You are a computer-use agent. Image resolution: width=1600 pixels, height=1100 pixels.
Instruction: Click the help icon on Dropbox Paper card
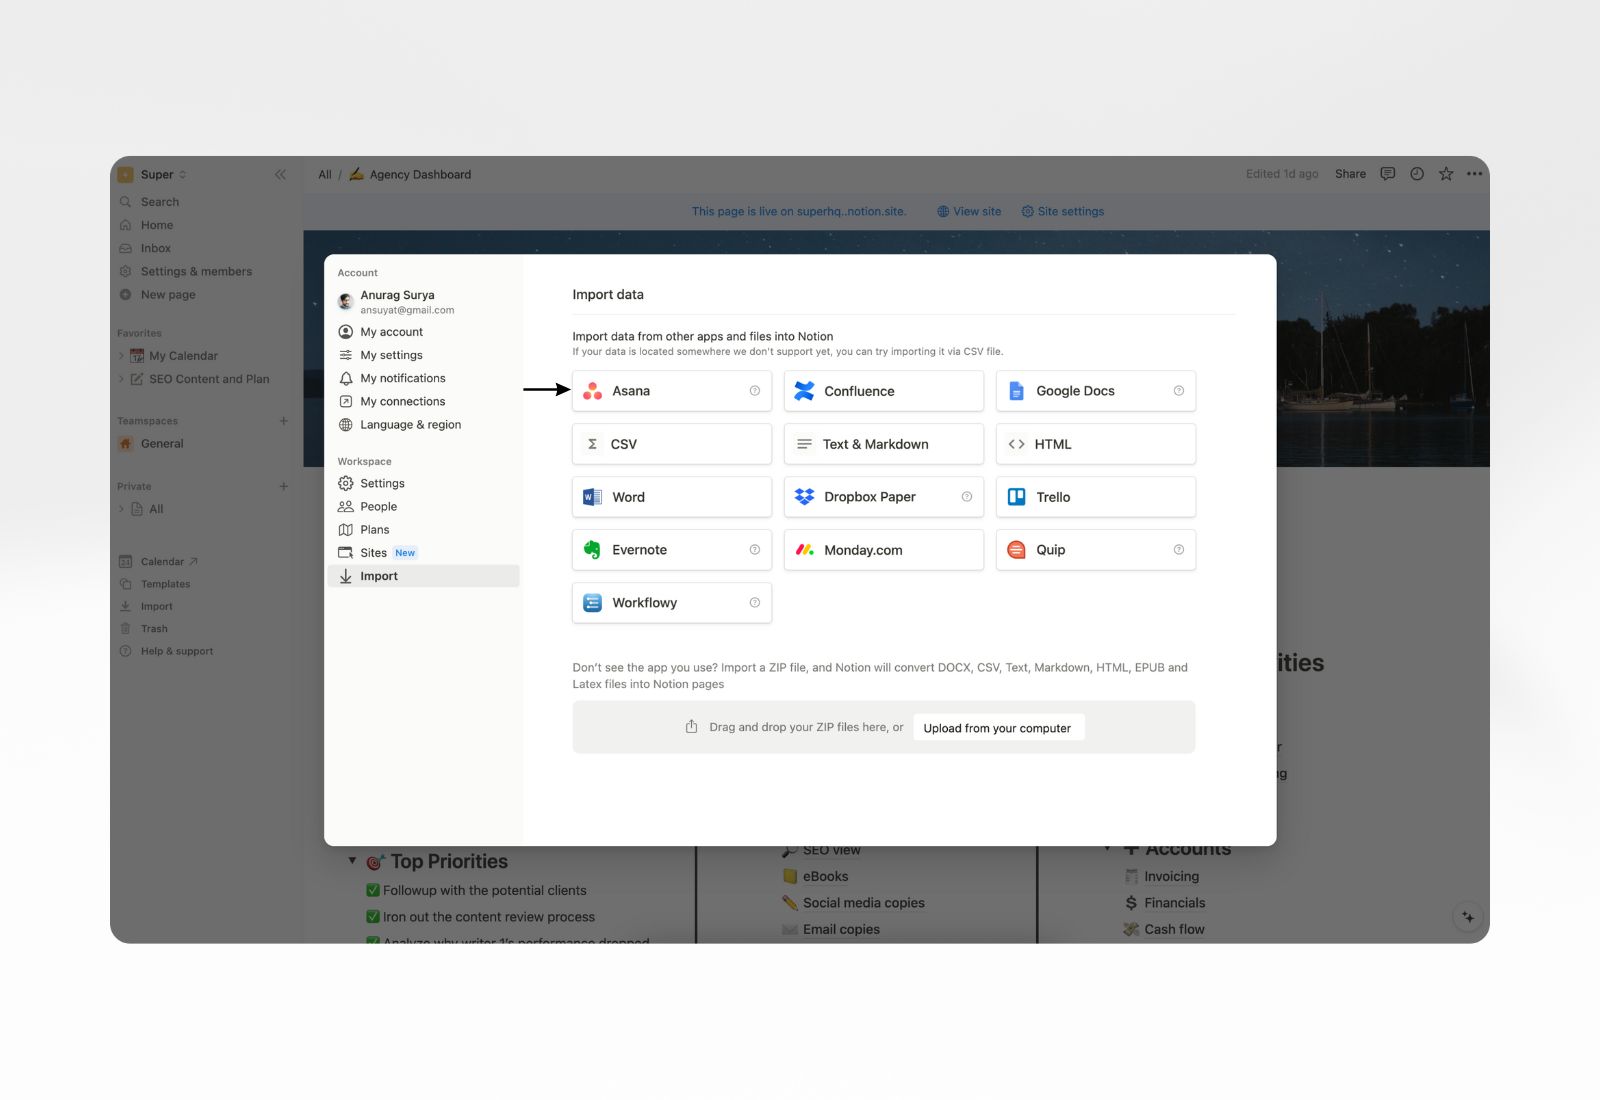[967, 497]
